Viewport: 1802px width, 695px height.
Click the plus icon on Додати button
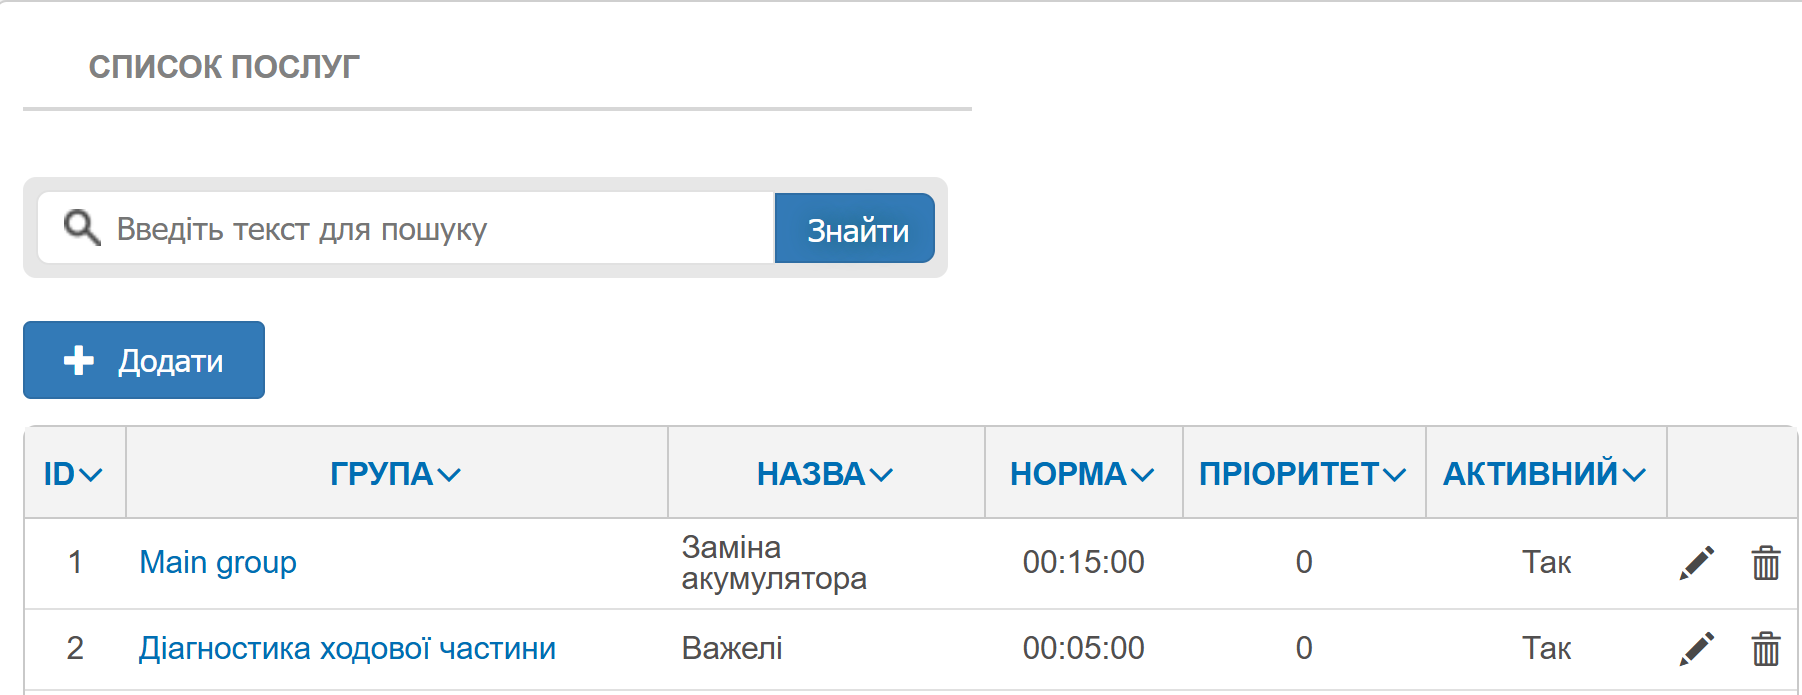point(79,360)
